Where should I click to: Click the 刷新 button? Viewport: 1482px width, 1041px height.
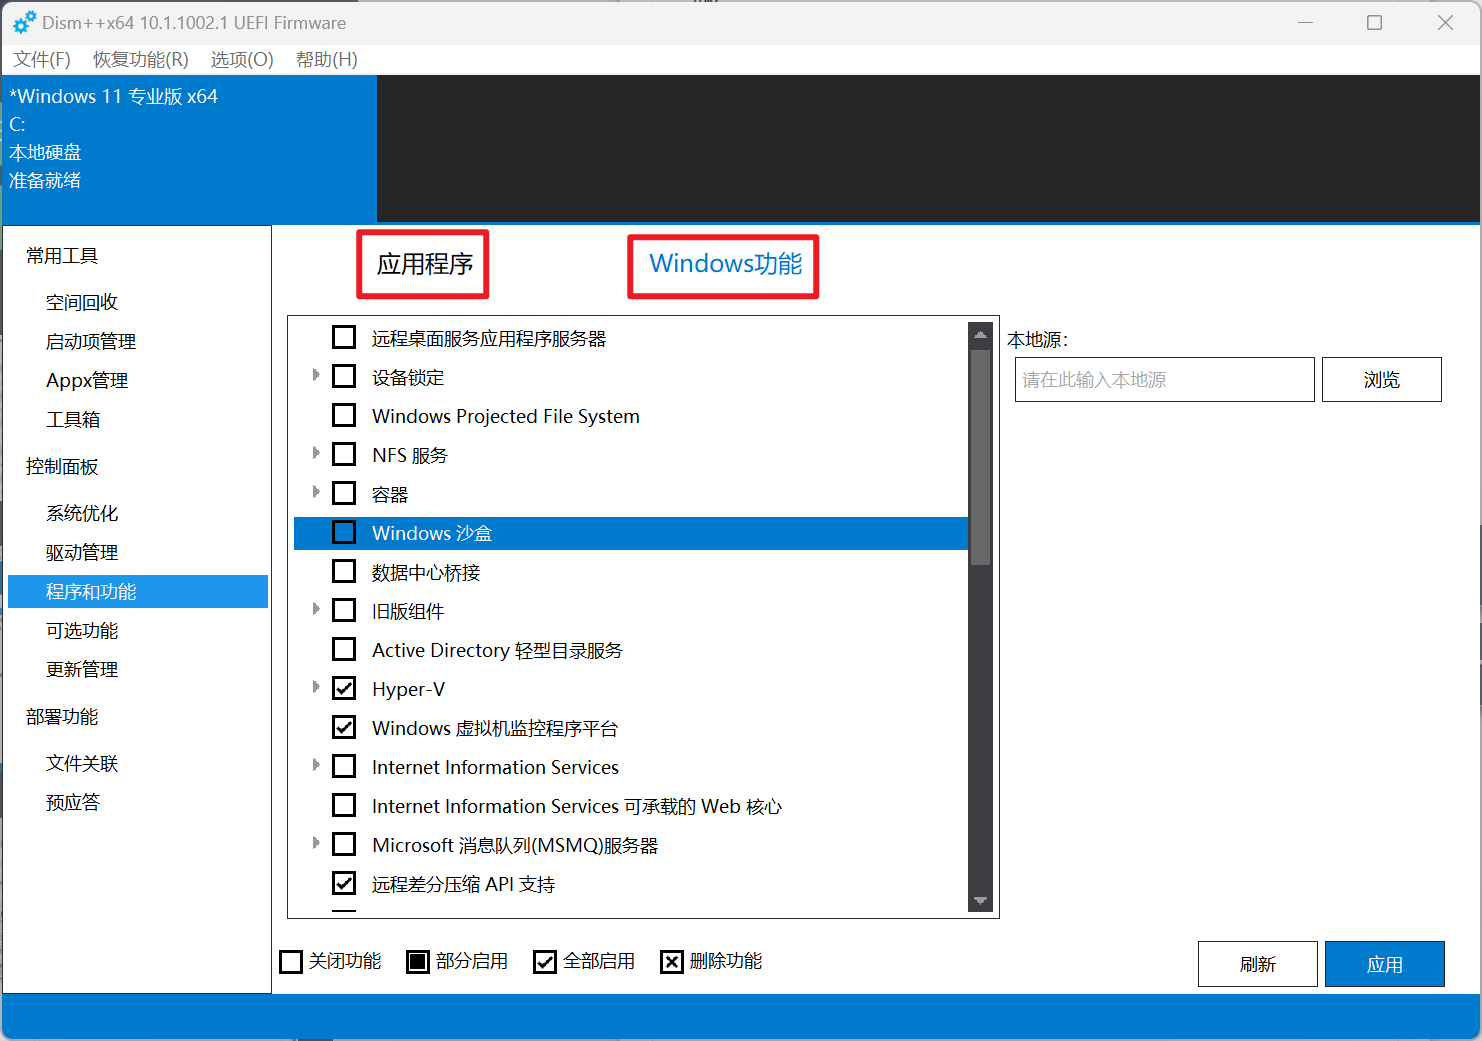click(1258, 964)
